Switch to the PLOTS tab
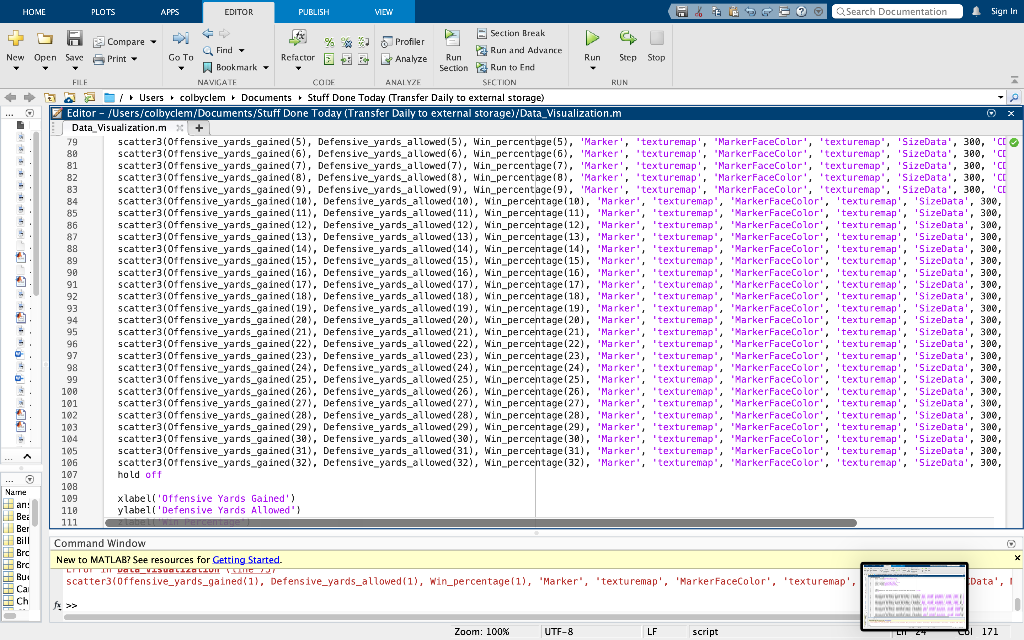Image resolution: width=1024 pixels, height=640 pixels. pos(103,12)
